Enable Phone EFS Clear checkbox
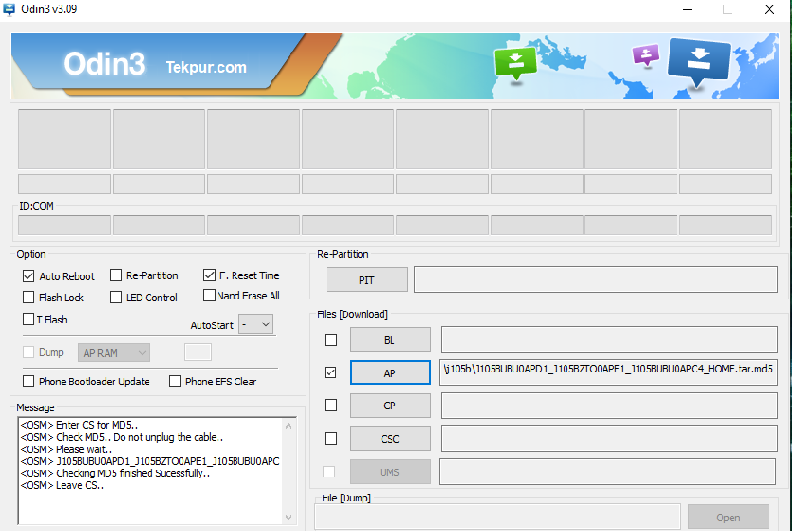This screenshot has width=792, height=531. (175, 381)
